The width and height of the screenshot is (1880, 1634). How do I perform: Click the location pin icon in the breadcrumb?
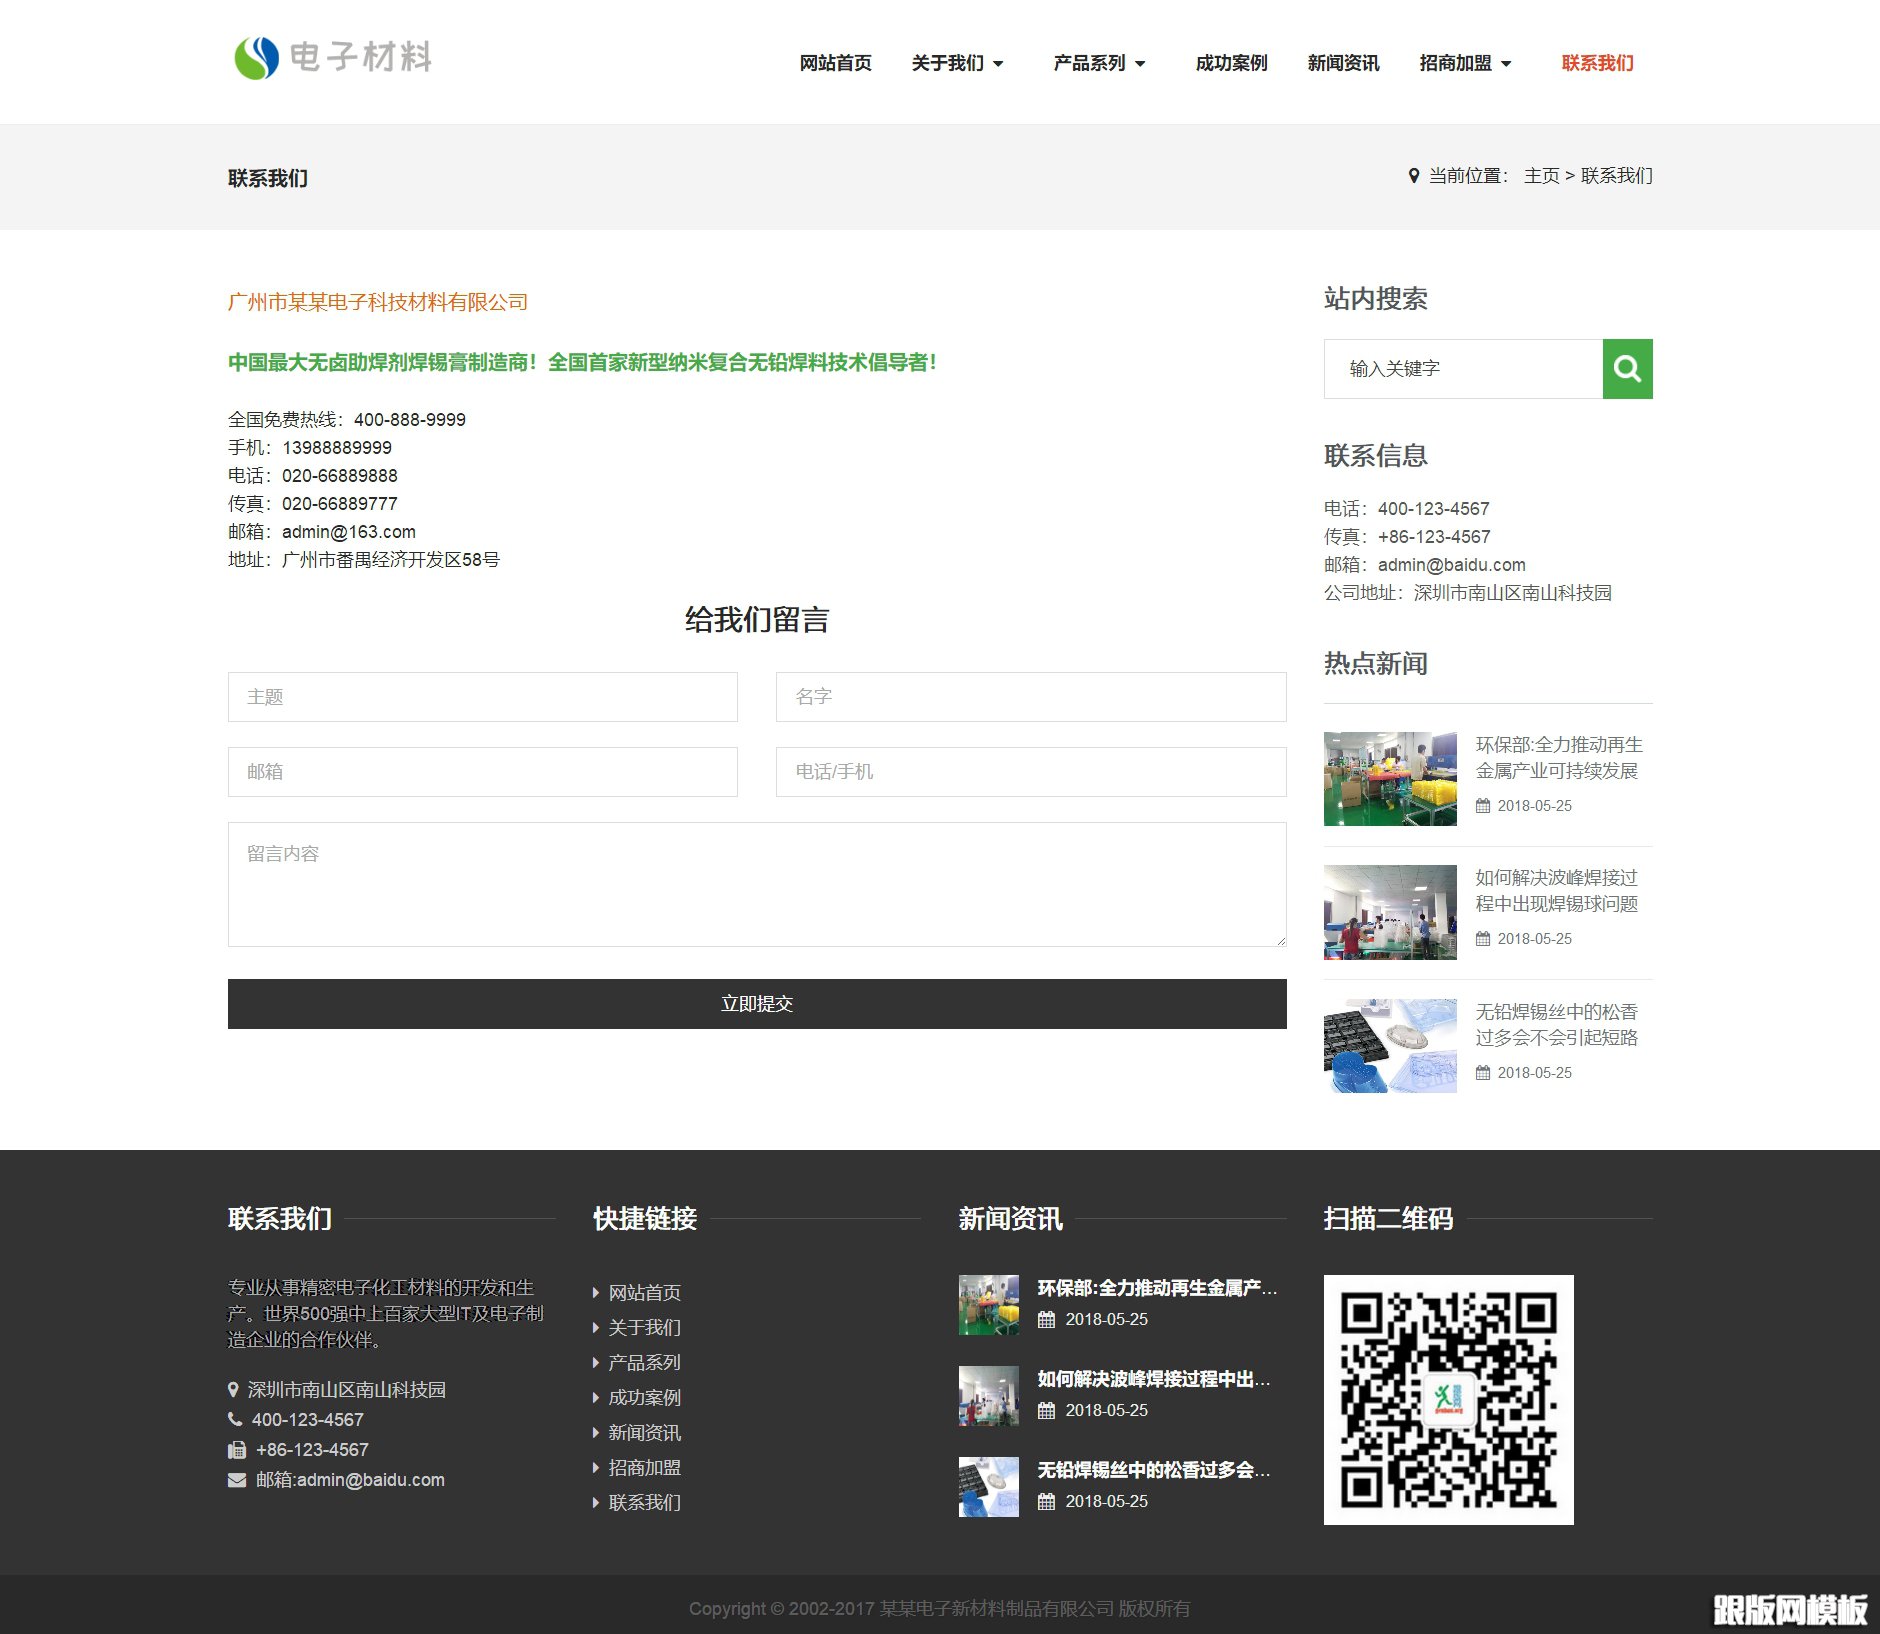1412,175
